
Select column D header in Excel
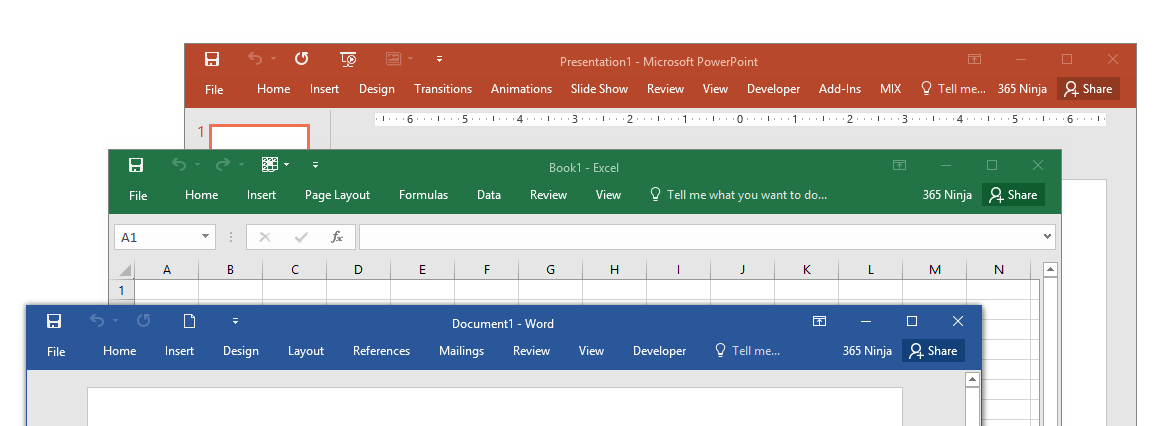coord(358,269)
